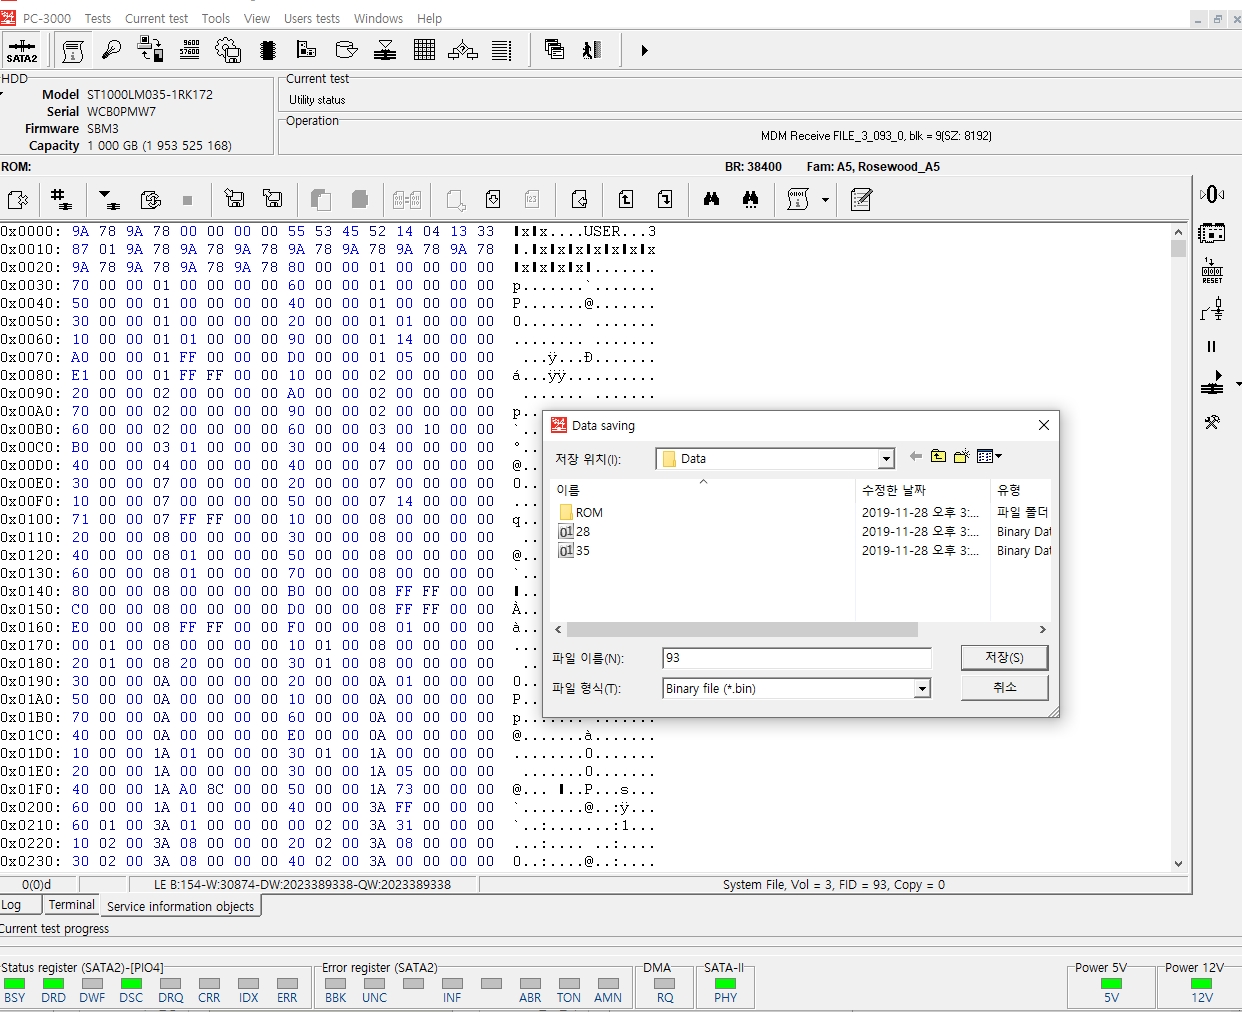Expand the save location Data dropdown
The height and width of the screenshot is (1012, 1242).
coord(885,459)
